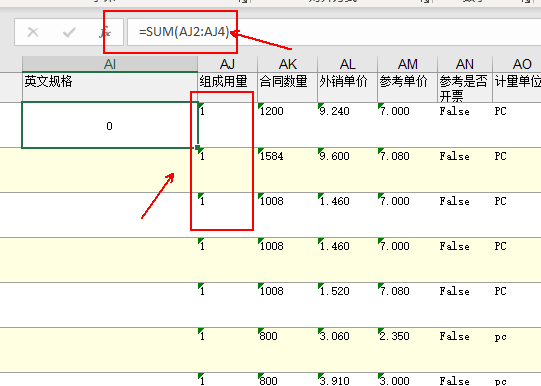Select column header AM
The height and width of the screenshot is (386, 541).
[407, 64]
